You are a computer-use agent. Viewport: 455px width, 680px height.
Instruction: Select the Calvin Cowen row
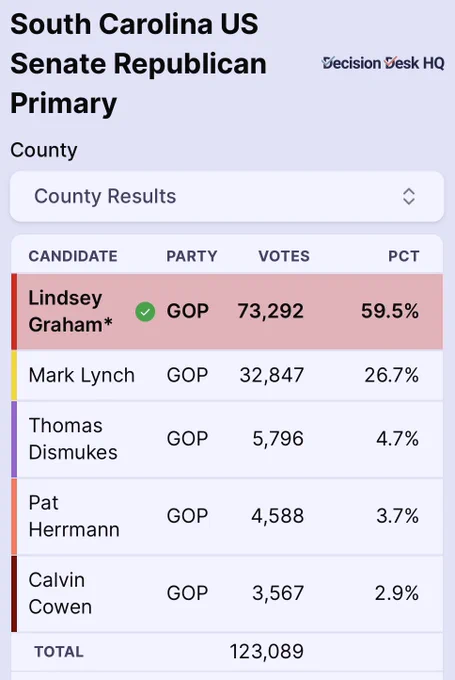[227, 593]
